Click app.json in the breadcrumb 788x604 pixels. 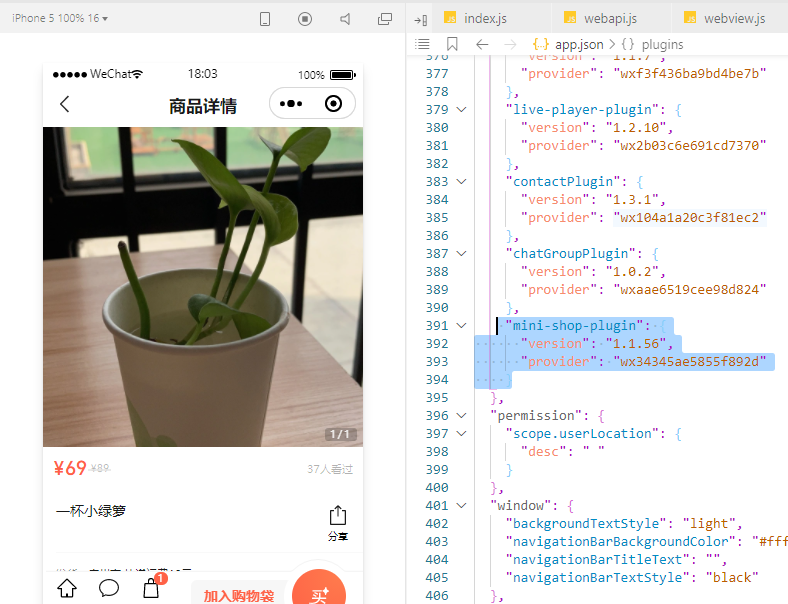(x=578, y=45)
